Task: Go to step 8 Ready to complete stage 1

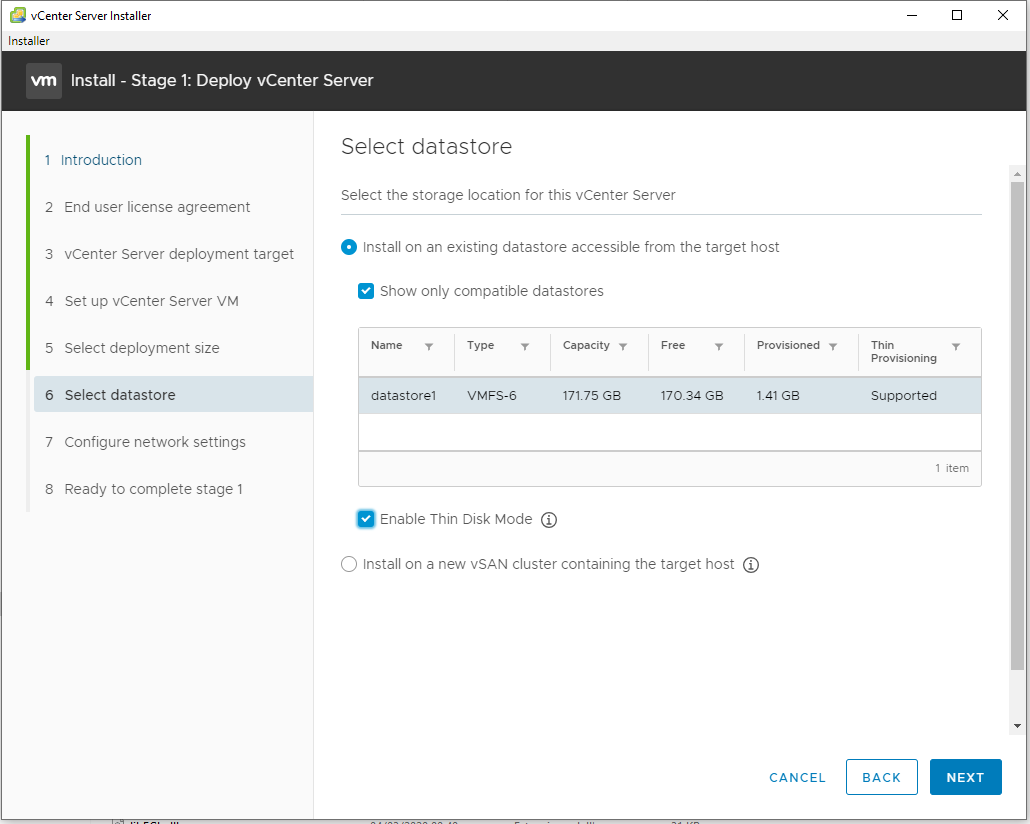Action: [144, 489]
